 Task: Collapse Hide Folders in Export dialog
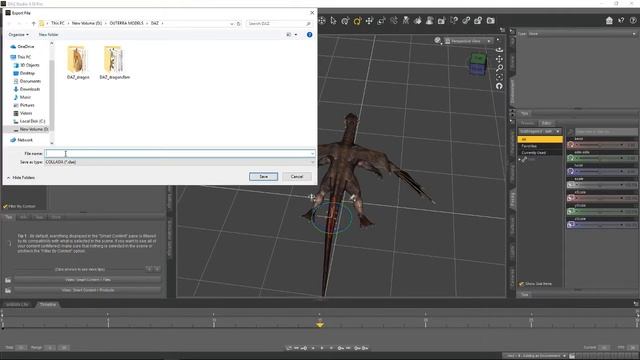coord(20,178)
